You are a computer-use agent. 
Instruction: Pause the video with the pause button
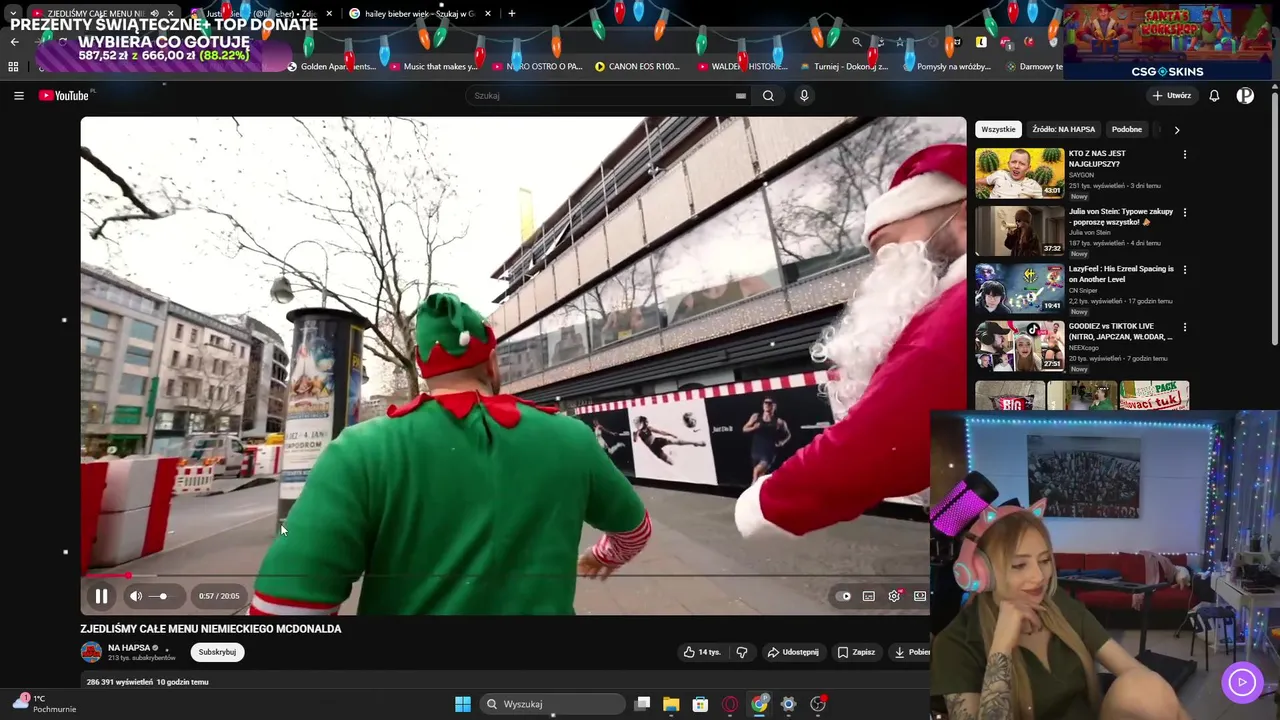(101, 596)
